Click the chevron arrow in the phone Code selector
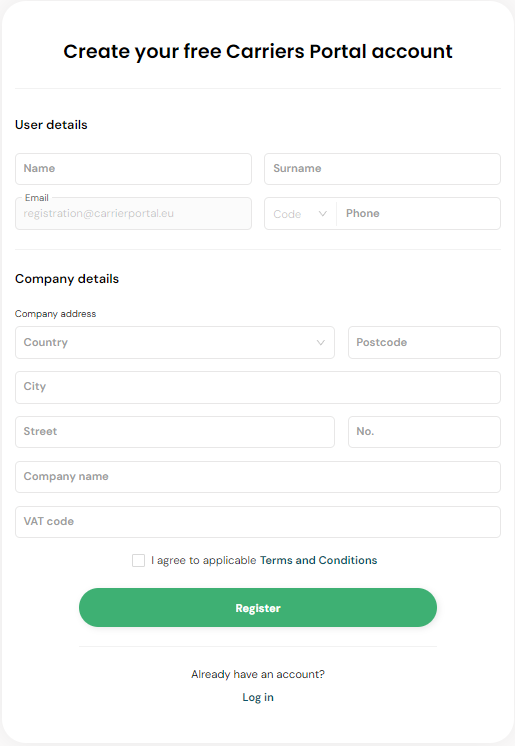This screenshot has width=515, height=746. pos(323,214)
